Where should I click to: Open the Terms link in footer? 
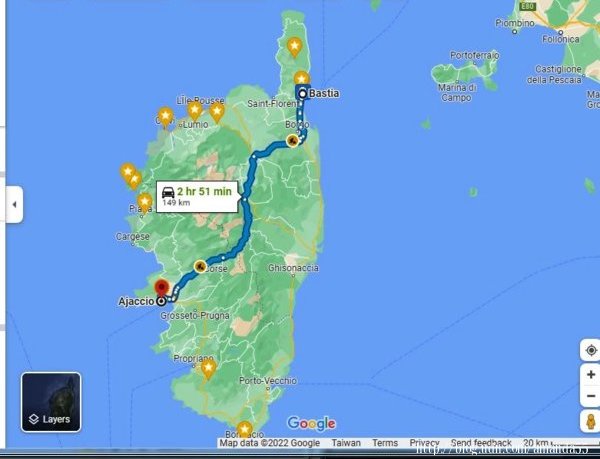385,443
